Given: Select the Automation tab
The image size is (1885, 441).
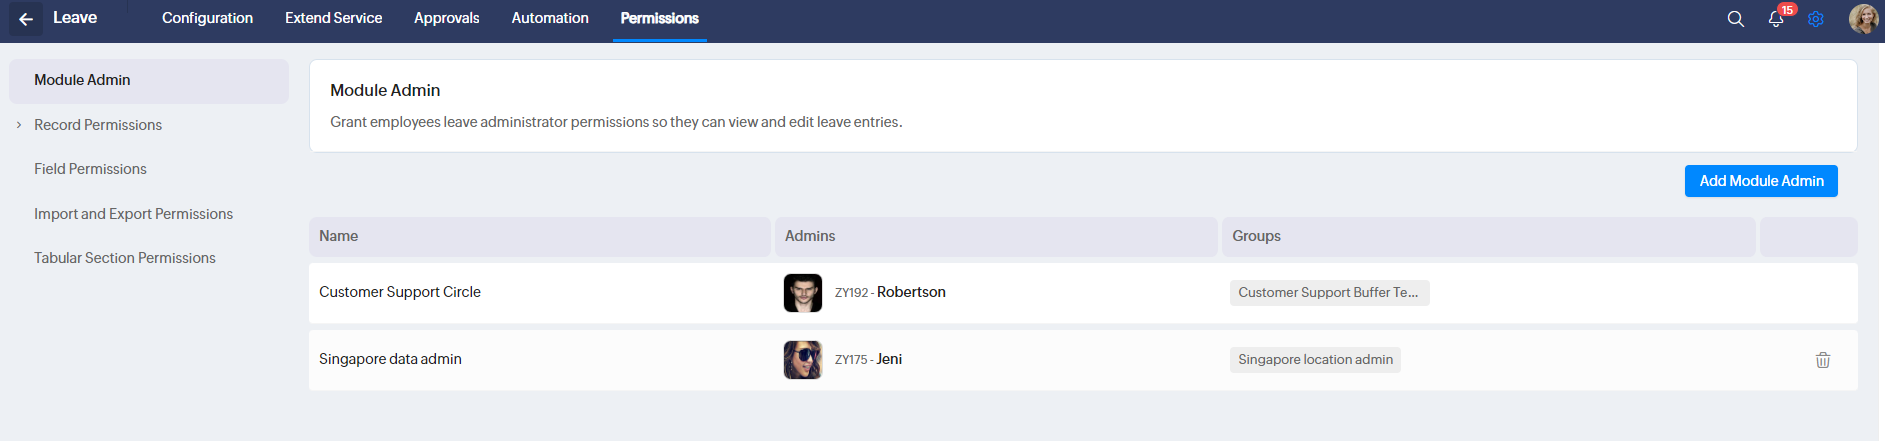Looking at the screenshot, I should [x=550, y=18].
